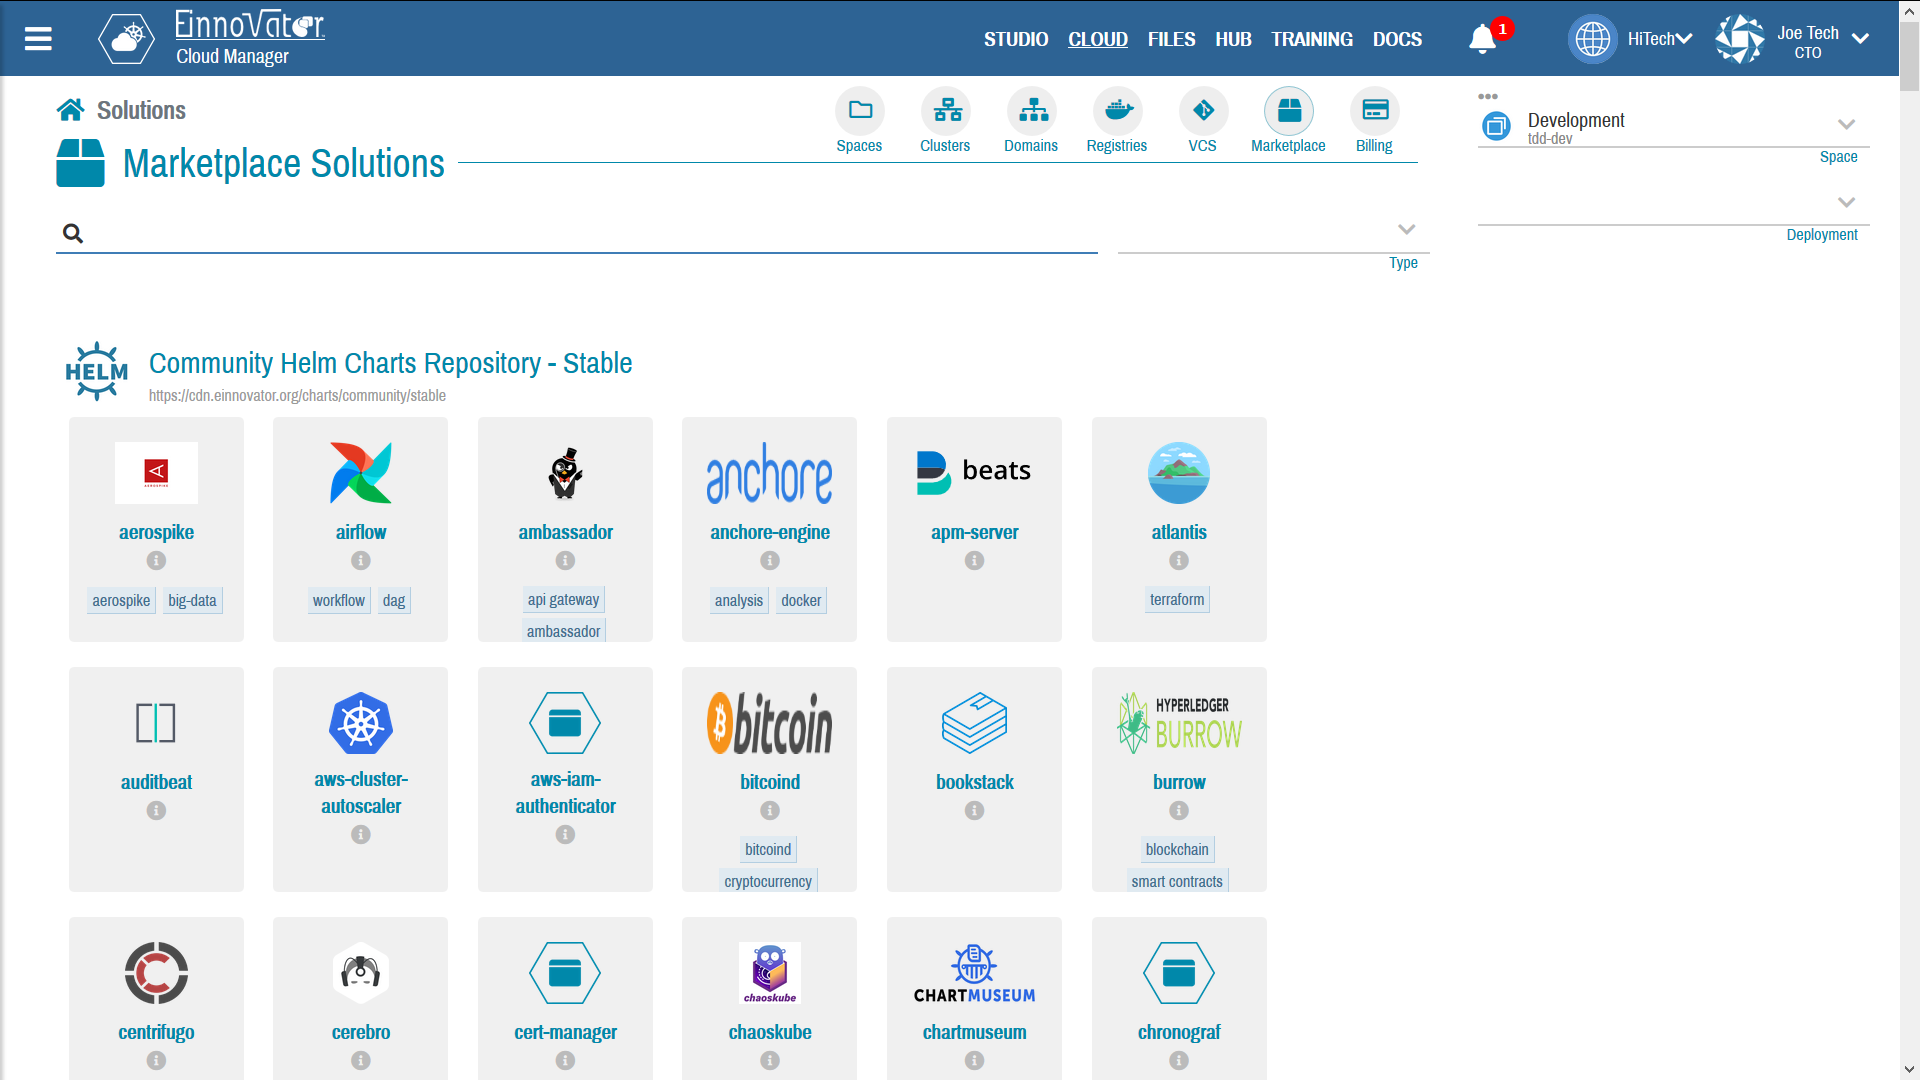The width and height of the screenshot is (1920, 1080).
Task: Expand the Development space dropdown
Action: pos(1847,125)
